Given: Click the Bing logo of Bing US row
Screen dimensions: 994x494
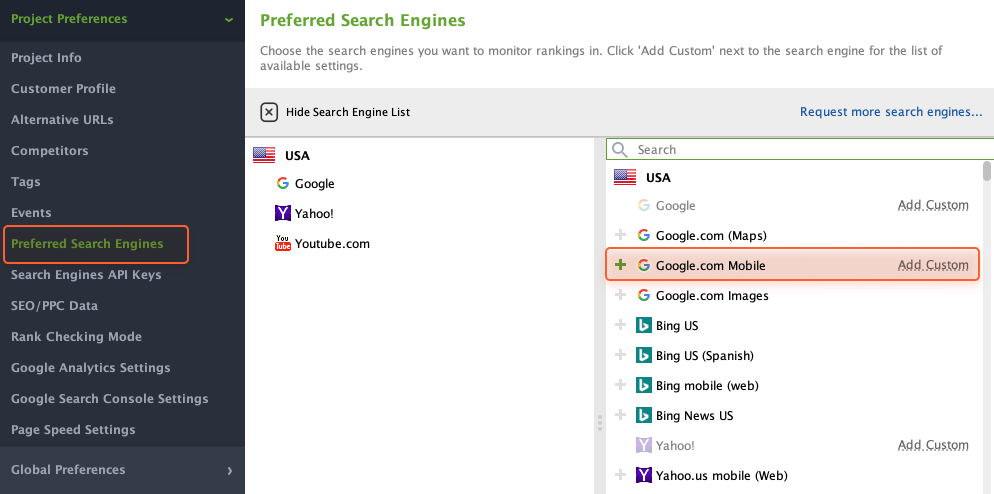Looking at the screenshot, I should 644,325.
